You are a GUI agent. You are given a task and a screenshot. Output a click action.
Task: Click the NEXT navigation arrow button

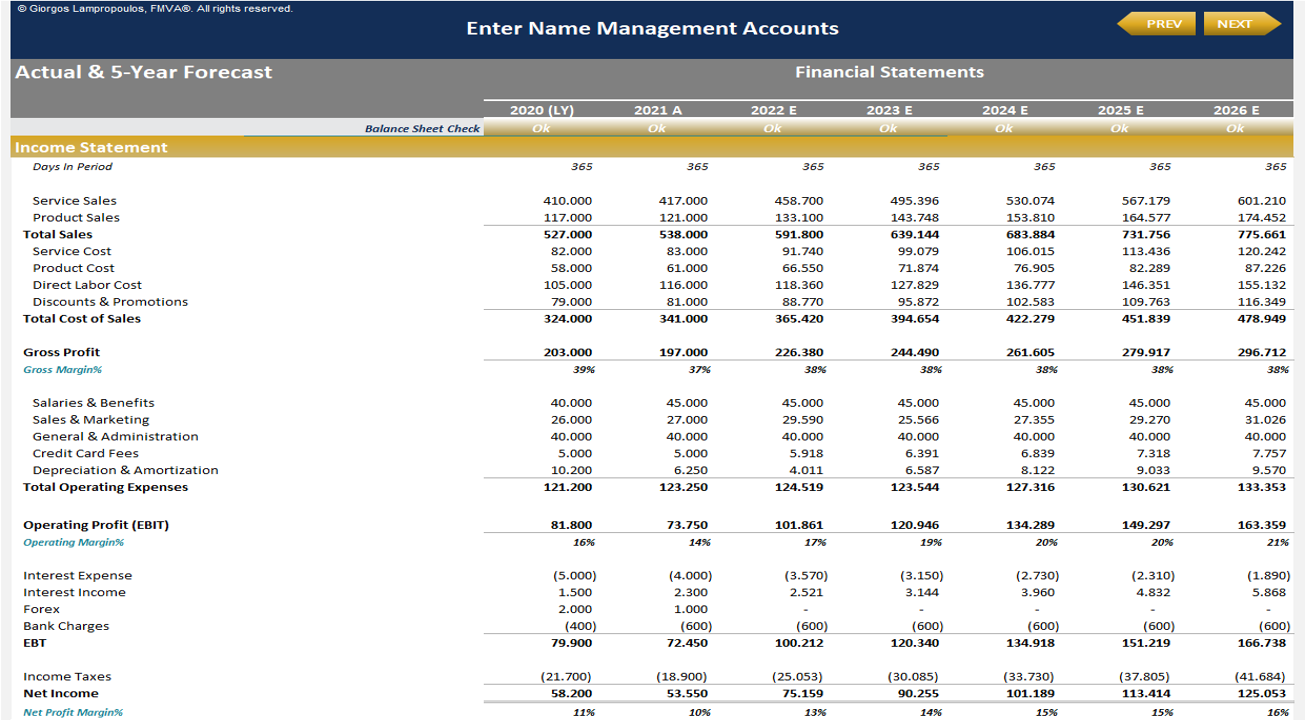tap(1242, 24)
